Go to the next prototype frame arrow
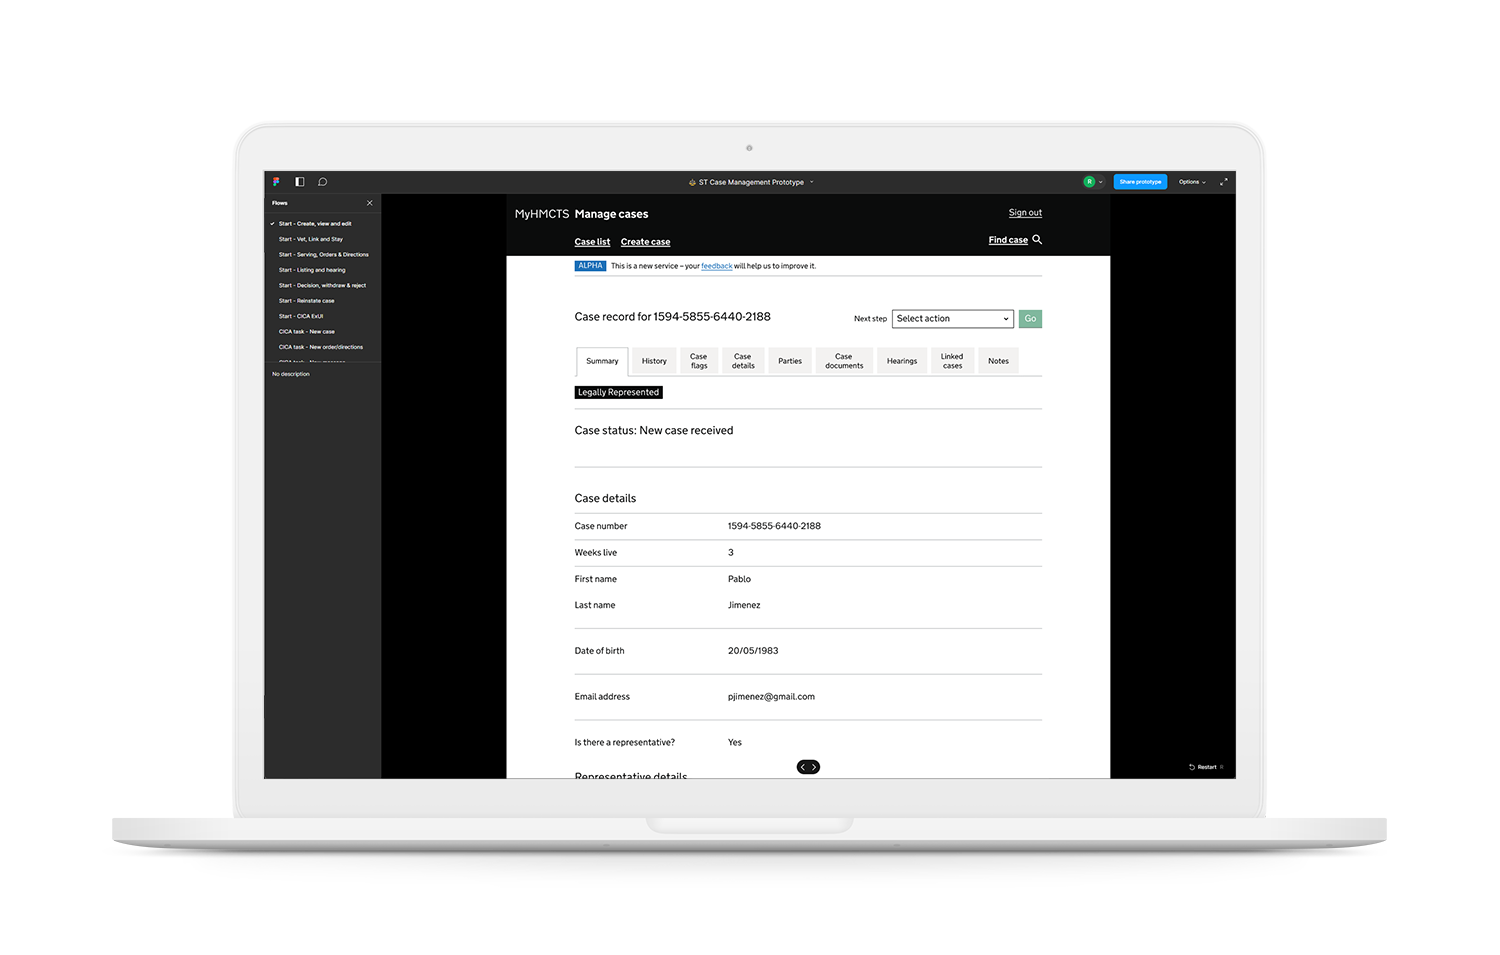 coord(814,767)
